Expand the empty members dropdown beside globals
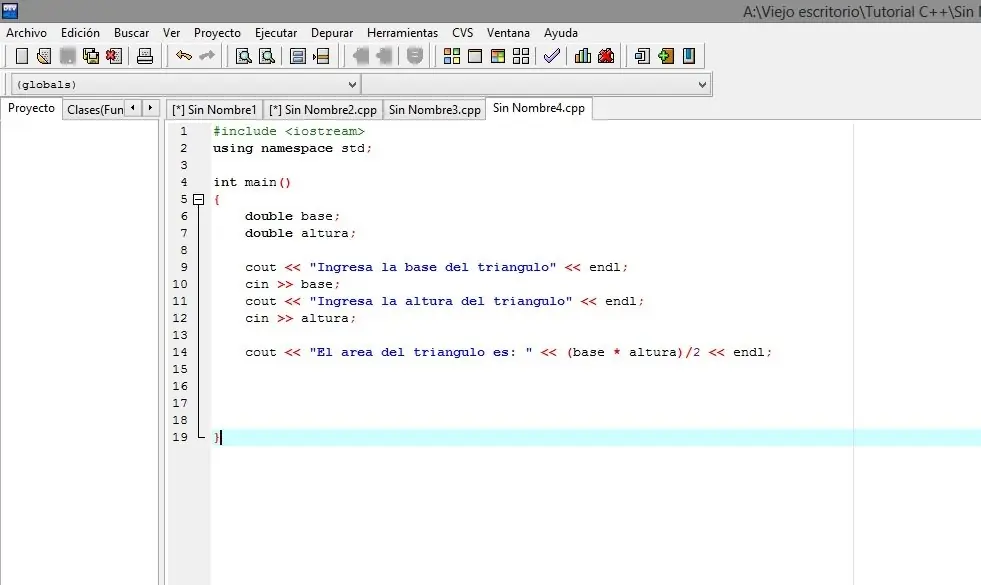981x585 pixels. point(536,85)
